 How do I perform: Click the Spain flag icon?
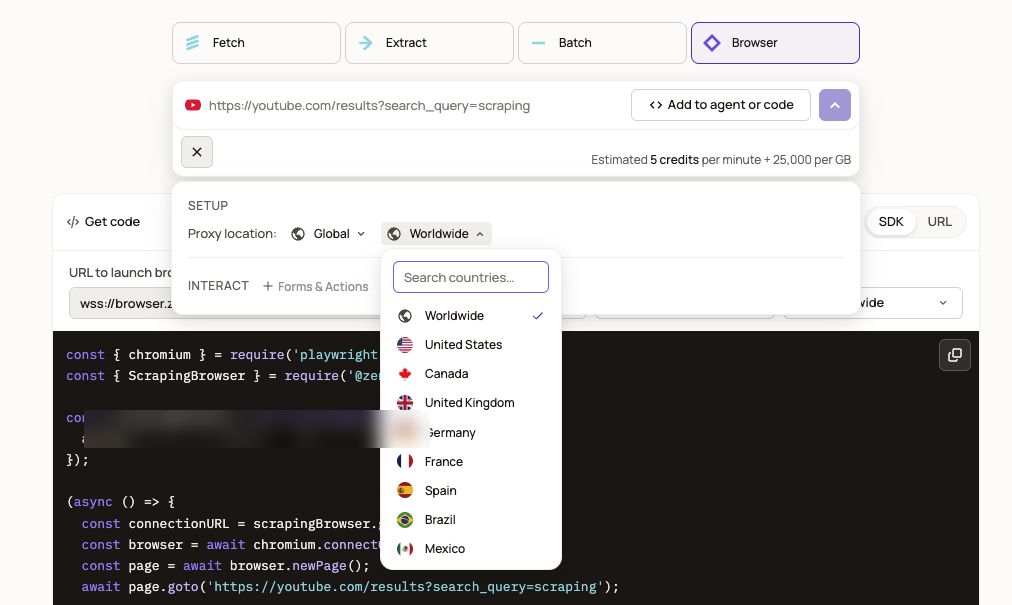coord(405,491)
